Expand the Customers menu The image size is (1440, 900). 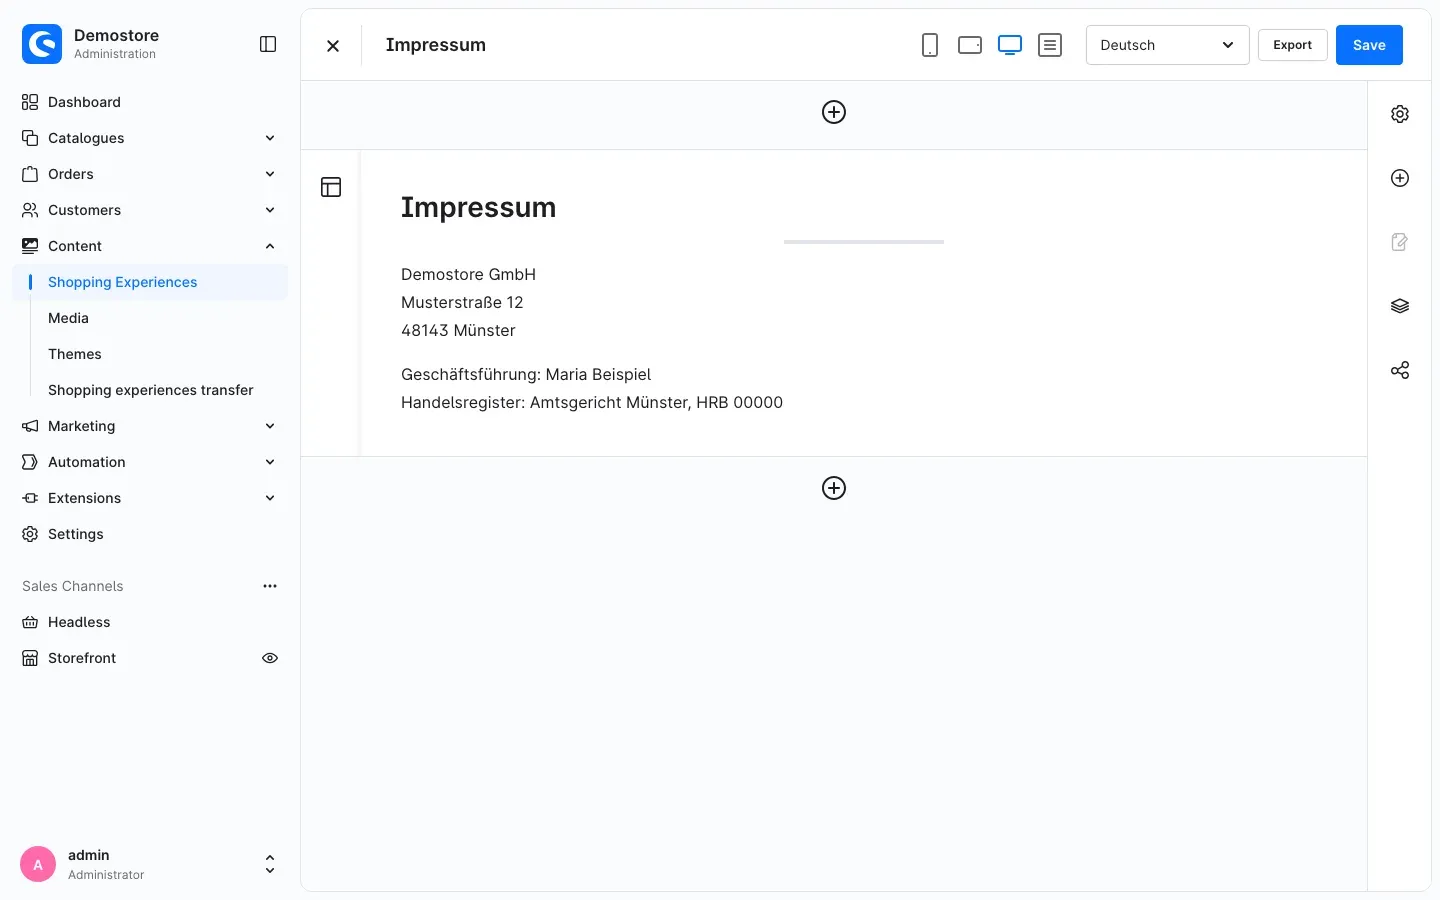(150, 210)
